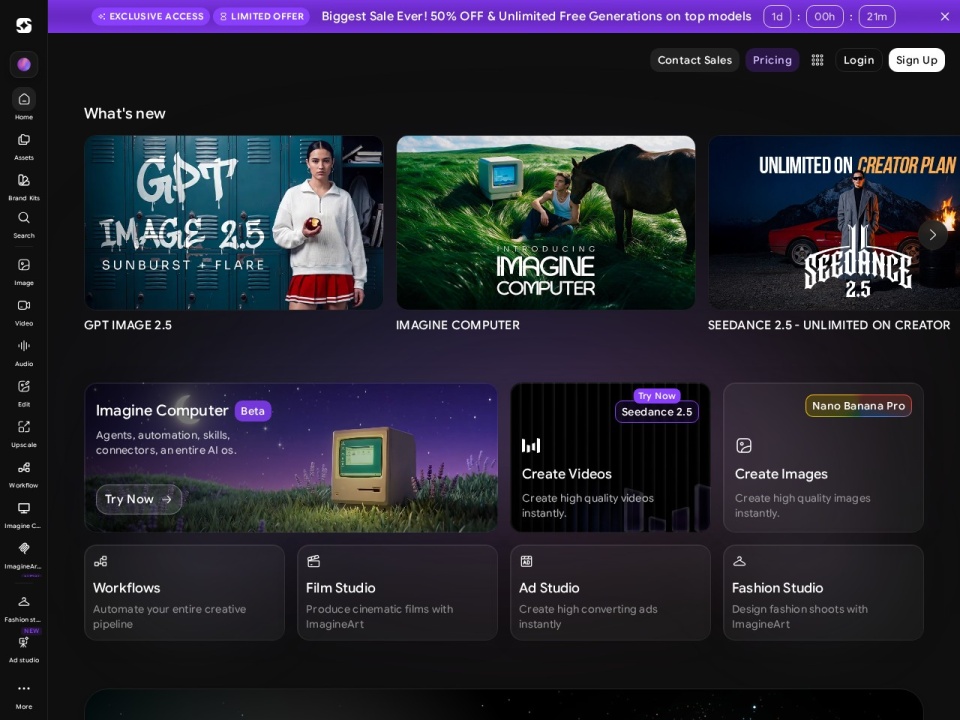The image size is (960, 720).
Task: Open the Create Images card
Action: [x=823, y=457]
